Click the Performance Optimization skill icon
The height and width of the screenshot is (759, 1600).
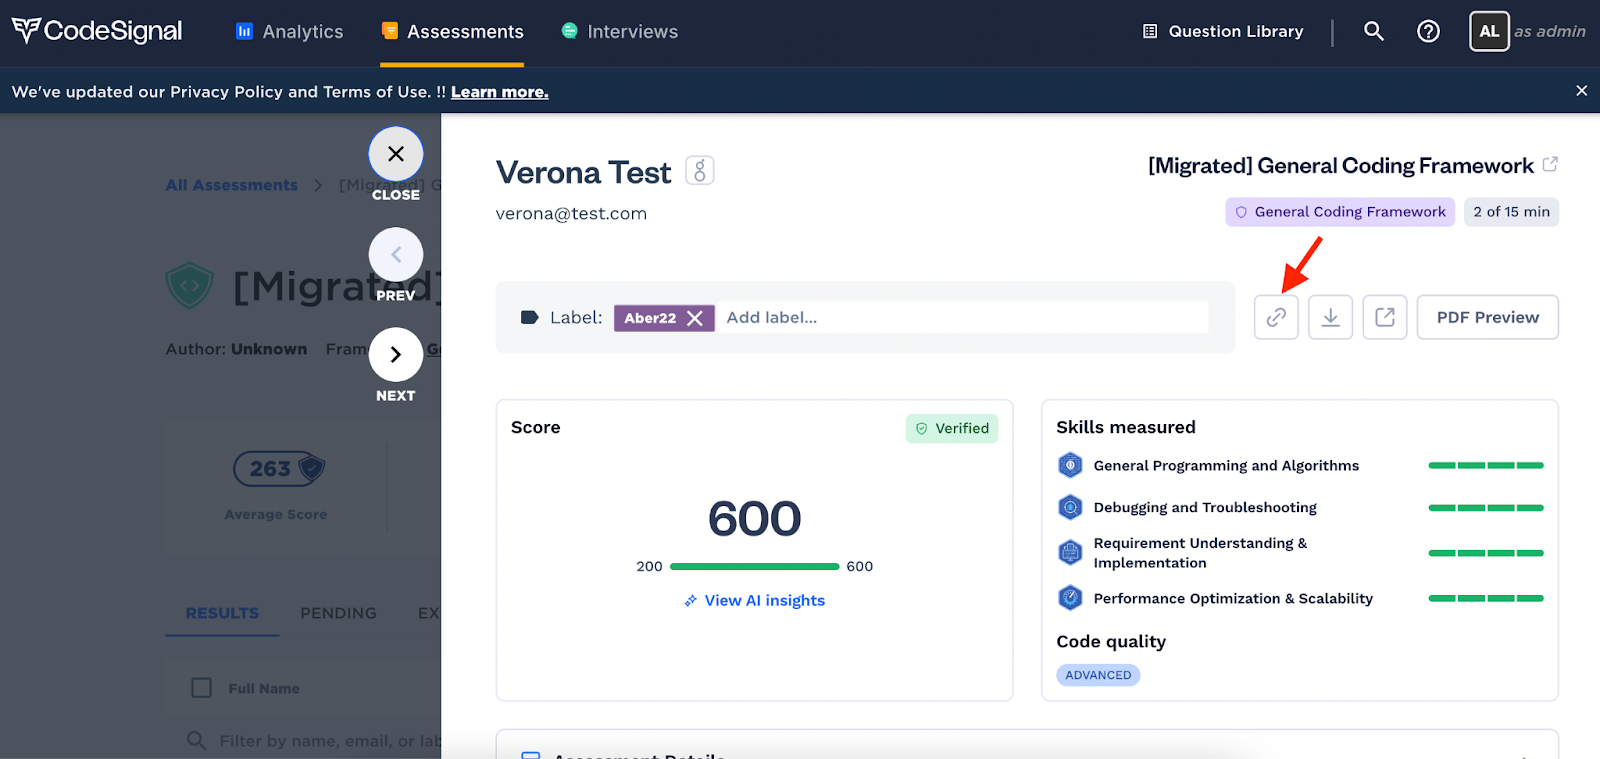1070,598
